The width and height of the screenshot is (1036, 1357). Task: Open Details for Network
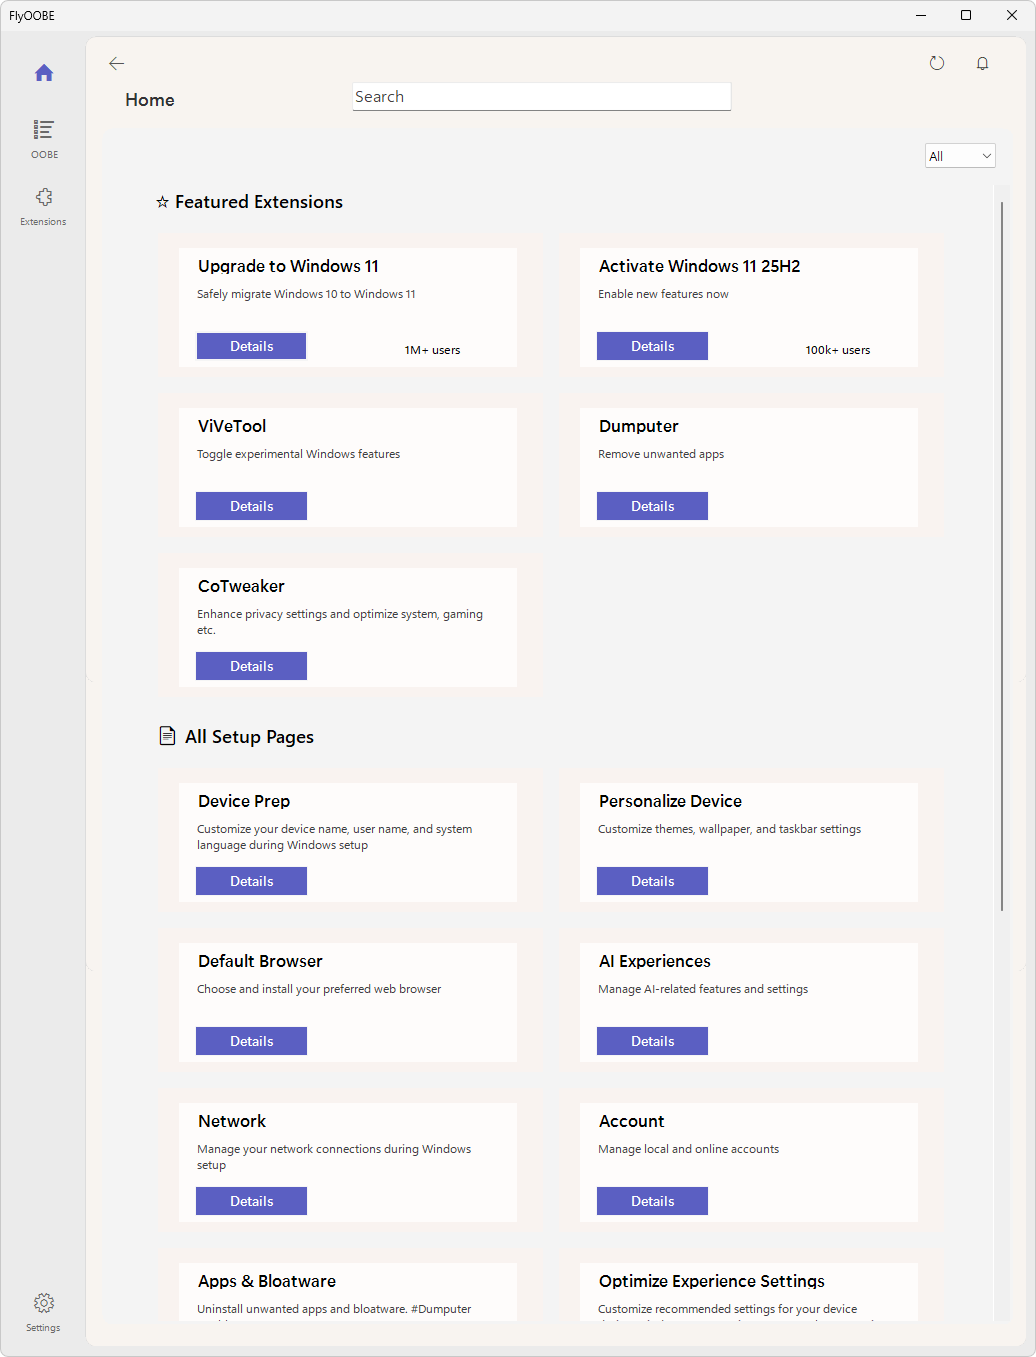tap(251, 1201)
